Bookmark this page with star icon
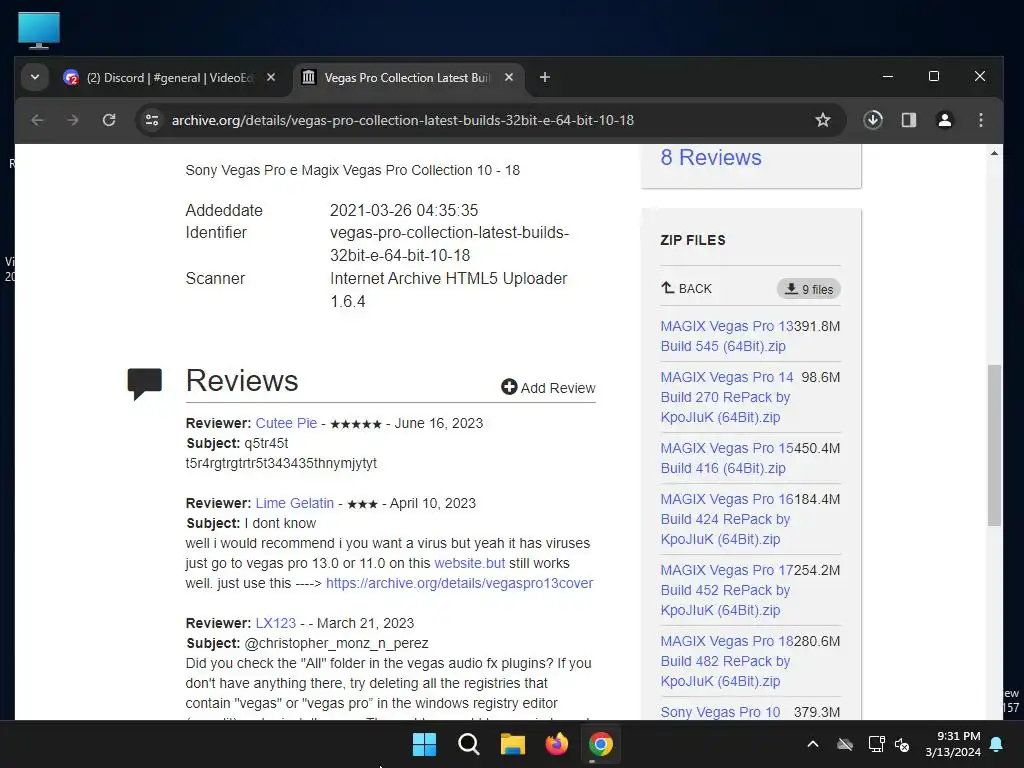1024x768 pixels. pos(823,120)
